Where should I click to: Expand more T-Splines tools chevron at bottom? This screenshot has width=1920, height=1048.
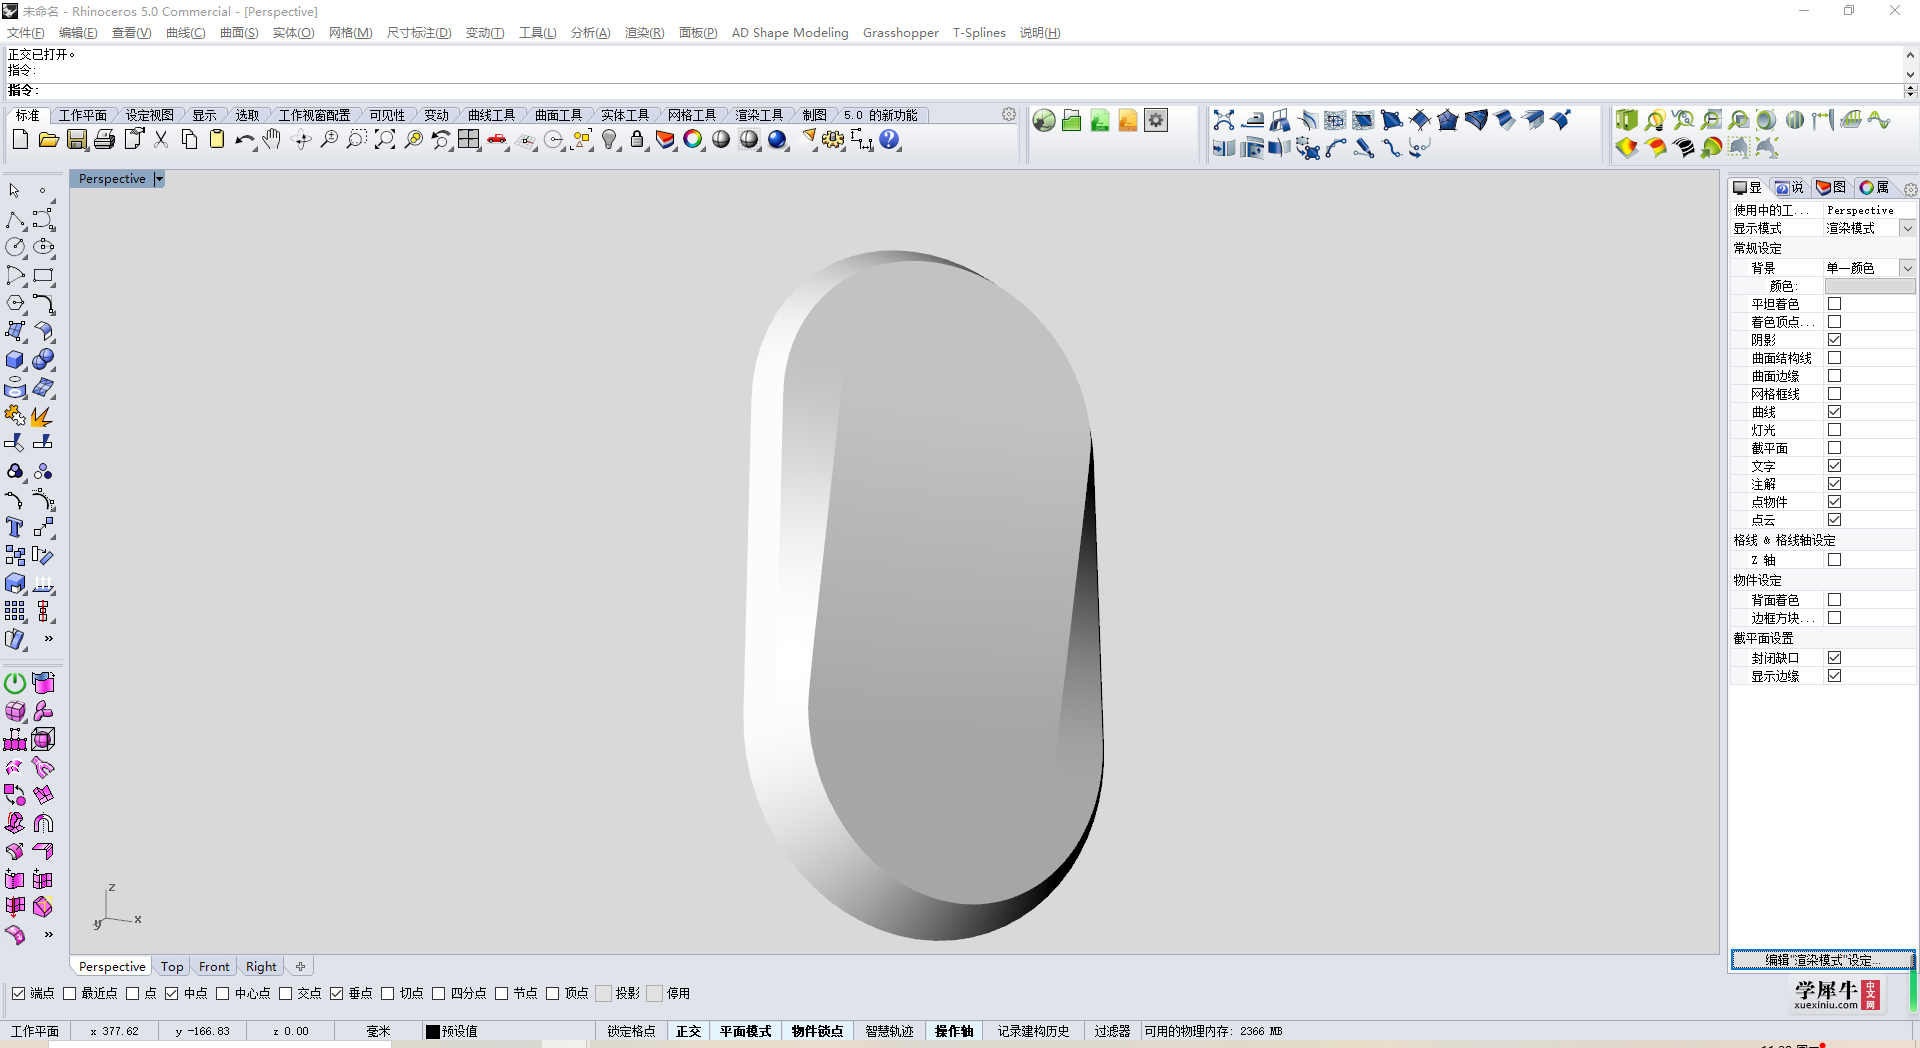tap(48, 934)
